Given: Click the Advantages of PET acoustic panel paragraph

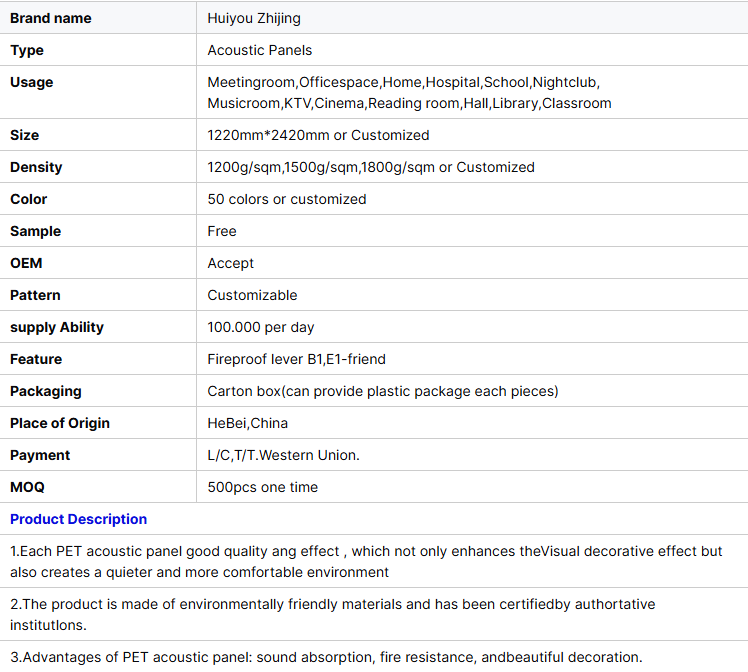Looking at the screenshot, I should (x=326, y=657).
